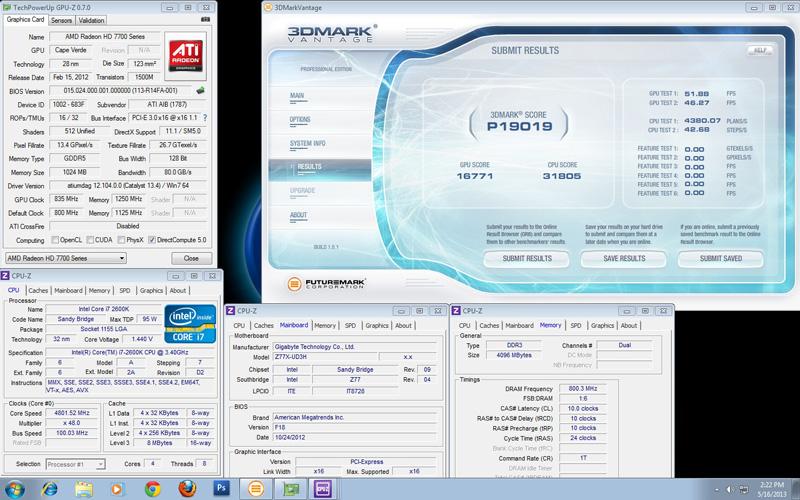Open the AMD Radeon HD 7700 Series dropdown
This screenshot has height=500, width=800.
click(66, 258)
